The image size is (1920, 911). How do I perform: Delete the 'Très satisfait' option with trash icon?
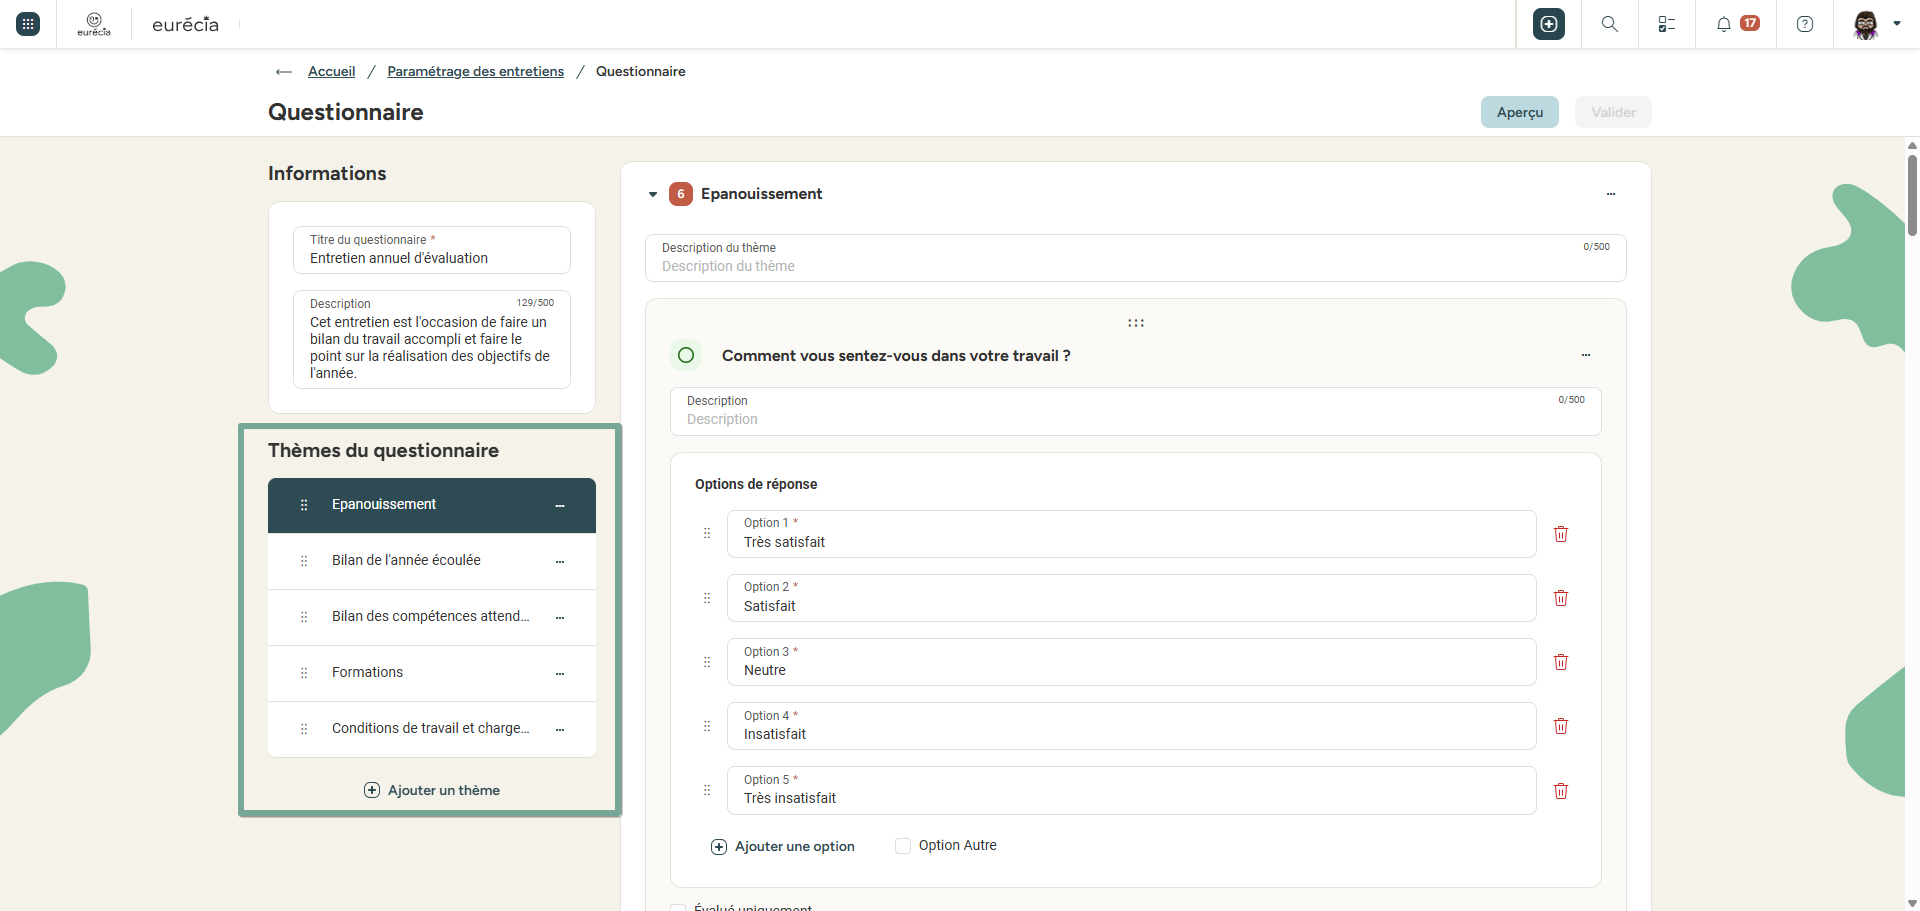point(1561,534)
